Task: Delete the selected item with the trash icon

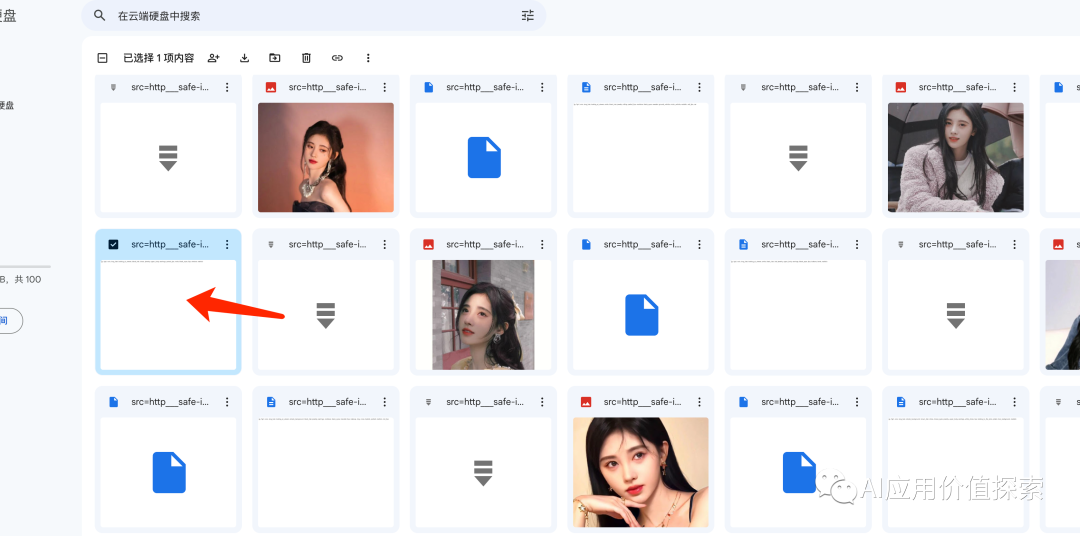Action: point(307,58)
